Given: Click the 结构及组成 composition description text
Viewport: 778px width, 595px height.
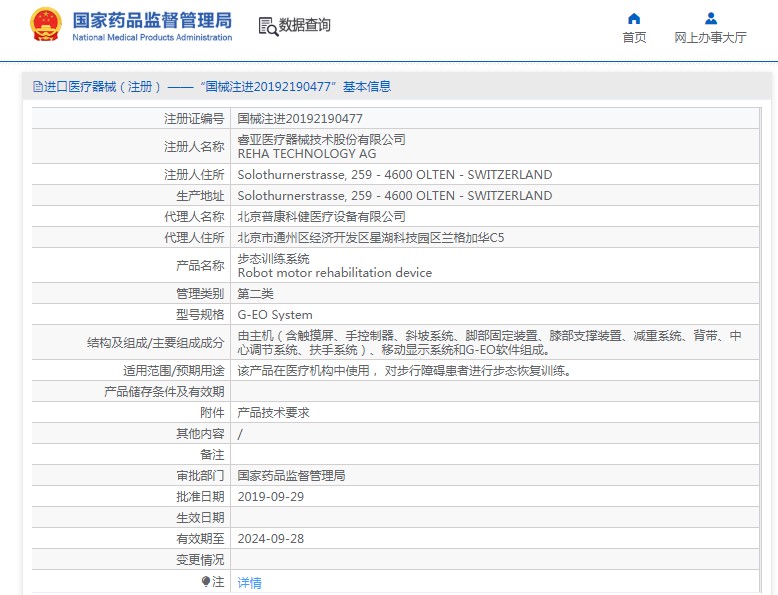Looking at the screenshot, I should tap(489, 342).
